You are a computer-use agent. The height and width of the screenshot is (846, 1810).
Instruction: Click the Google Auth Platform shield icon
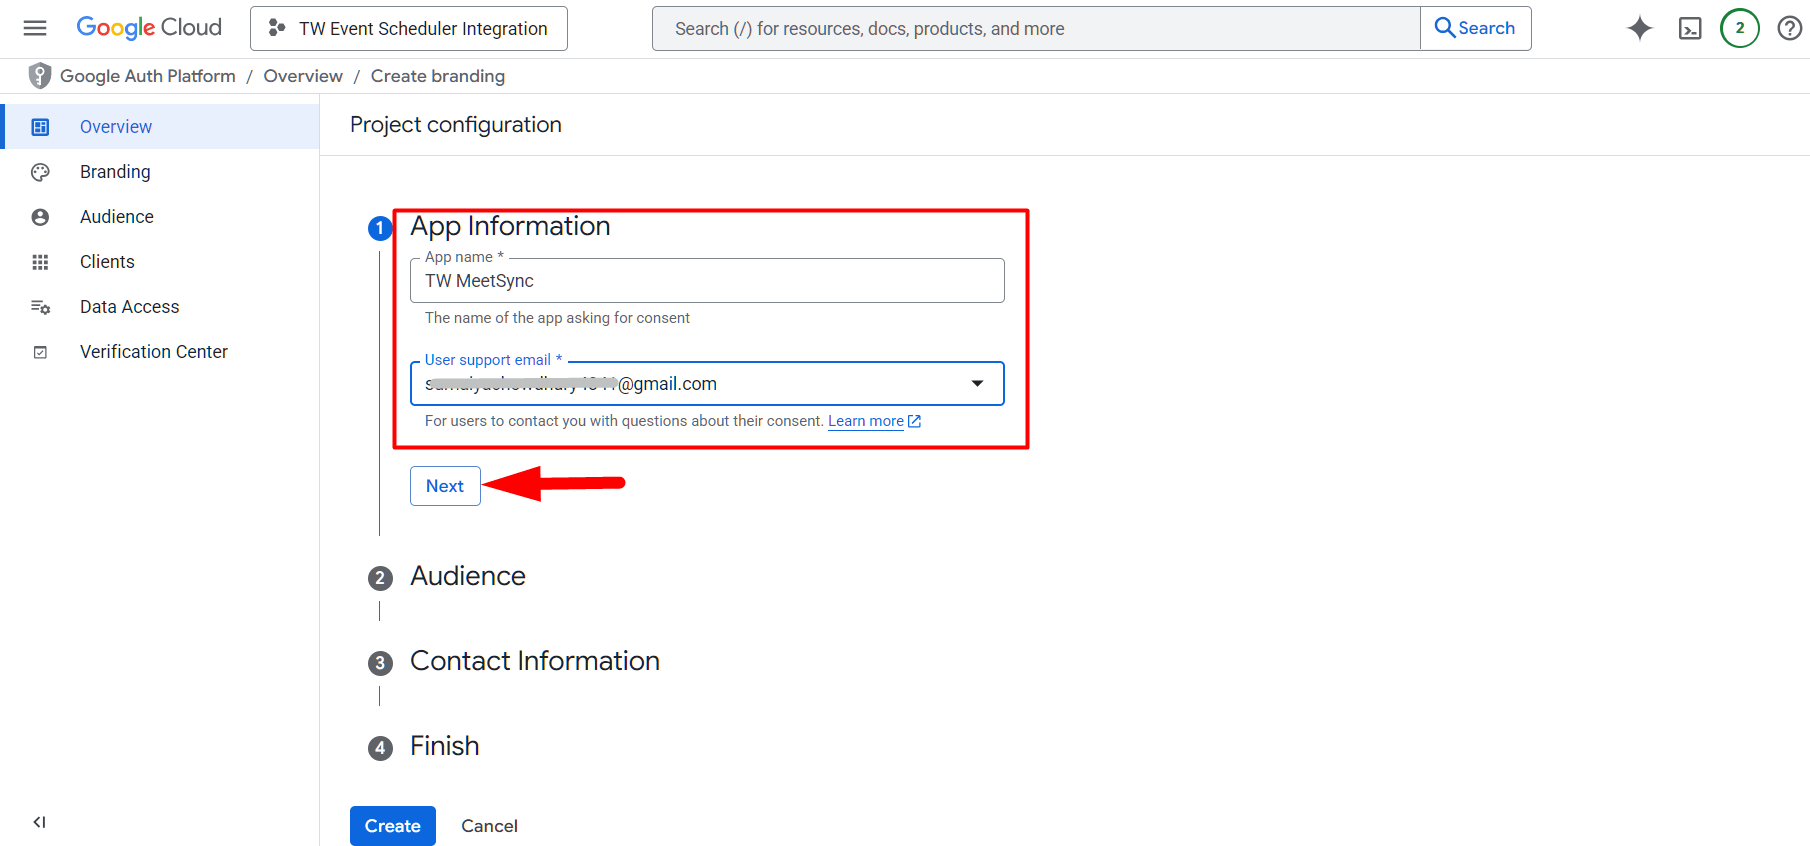click(40, 76)
